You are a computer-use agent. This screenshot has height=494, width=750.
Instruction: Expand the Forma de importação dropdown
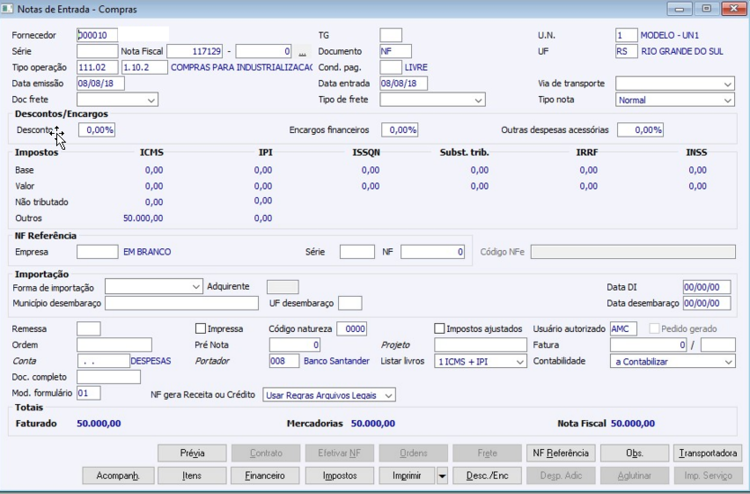(x=154, y=287)
